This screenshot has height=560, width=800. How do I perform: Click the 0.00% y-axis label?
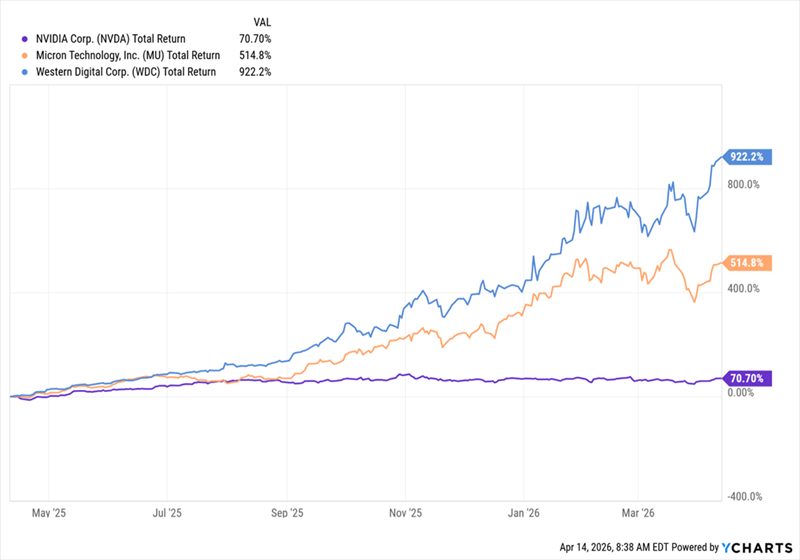[743, 393]
